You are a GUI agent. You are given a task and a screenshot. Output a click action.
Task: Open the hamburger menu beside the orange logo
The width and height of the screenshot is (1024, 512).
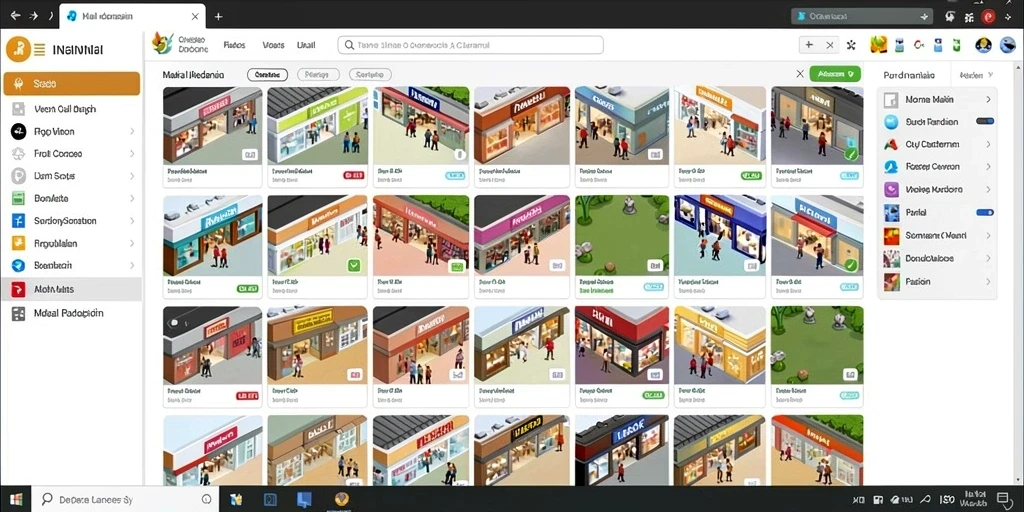coord(40,49)
